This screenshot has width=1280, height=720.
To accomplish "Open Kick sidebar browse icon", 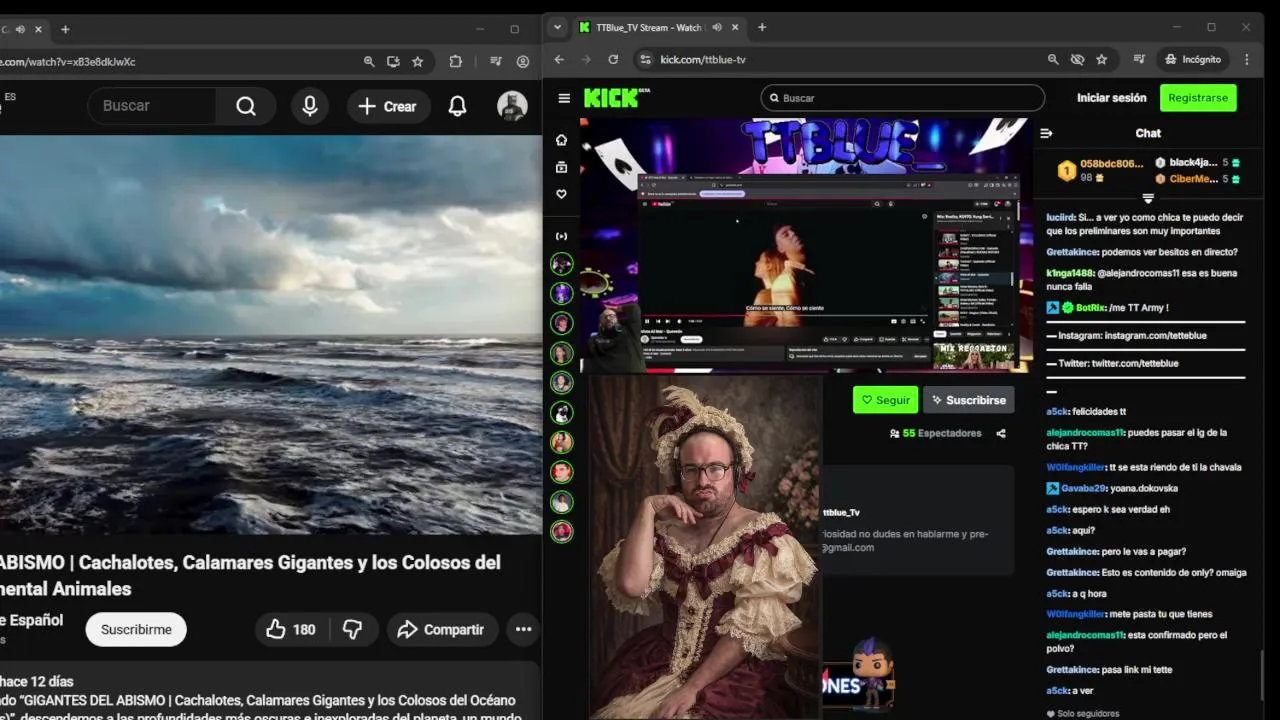I will pyautogui.click(x=562, y=167).
